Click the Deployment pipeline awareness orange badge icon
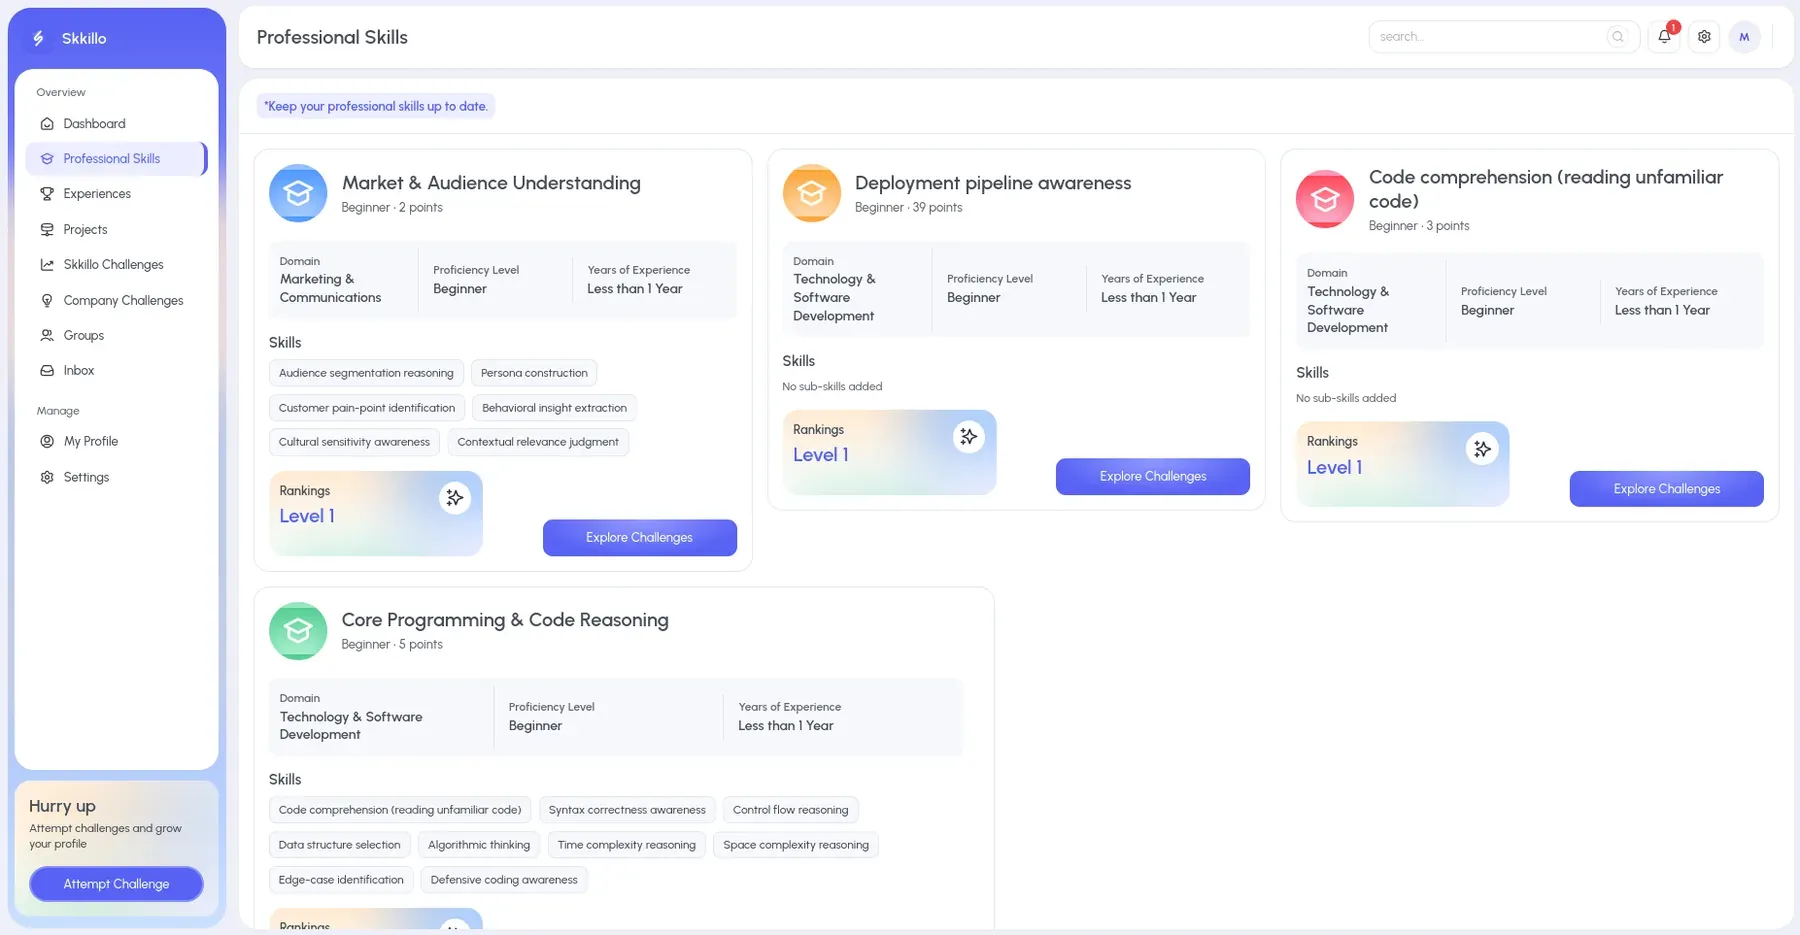 point(811,193)
